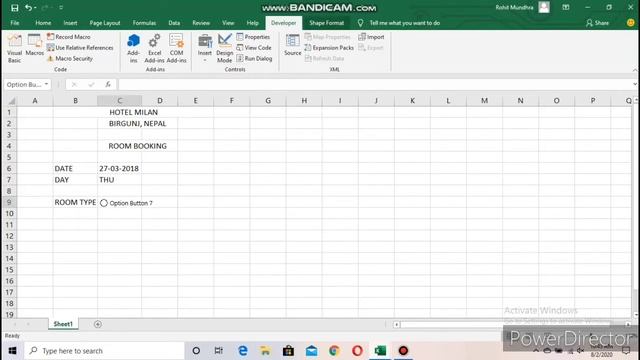Switch to the Insert ribbon tab
Screen dimensions: 640x360
coord(70,23)
